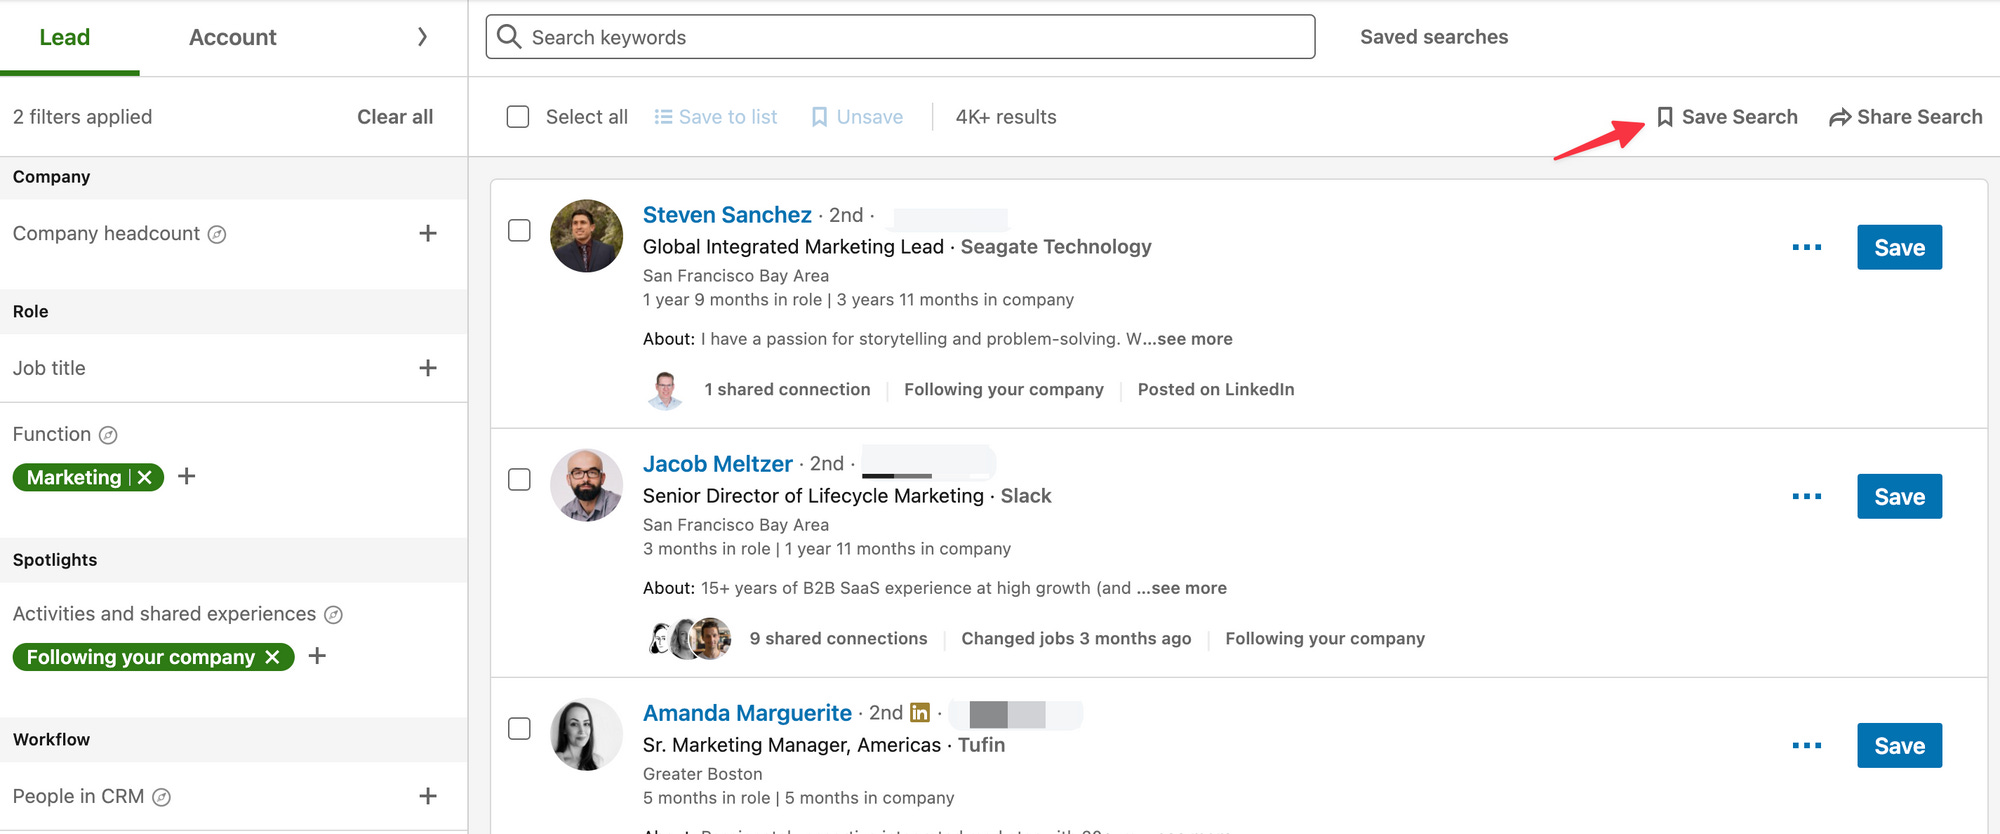Expand the Company headcount filter
2000x834 pixels.
428,233
